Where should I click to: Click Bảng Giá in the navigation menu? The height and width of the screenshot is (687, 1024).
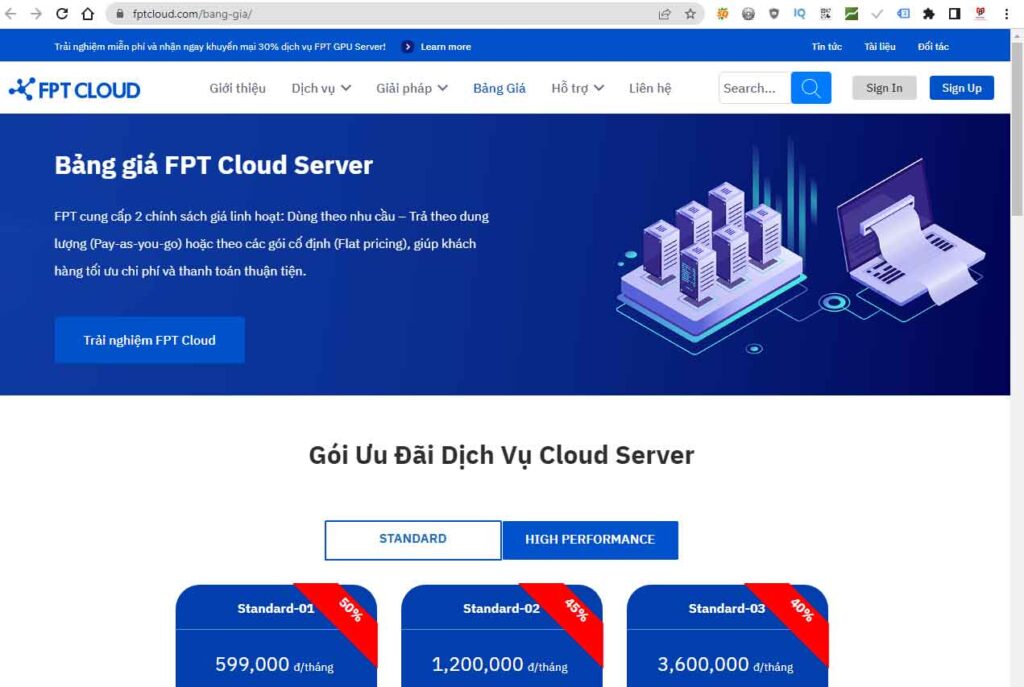click(x=499, y=88)
